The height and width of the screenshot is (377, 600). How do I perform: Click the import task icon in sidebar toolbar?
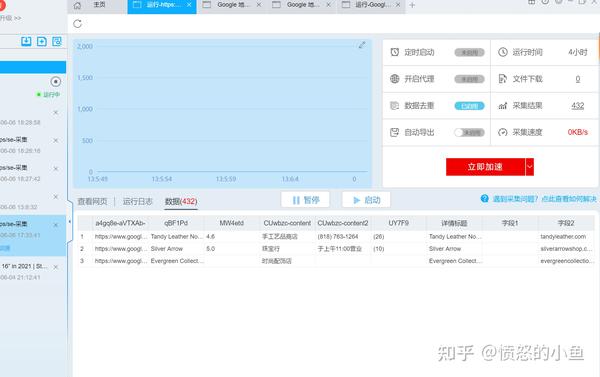pos(26,41)
